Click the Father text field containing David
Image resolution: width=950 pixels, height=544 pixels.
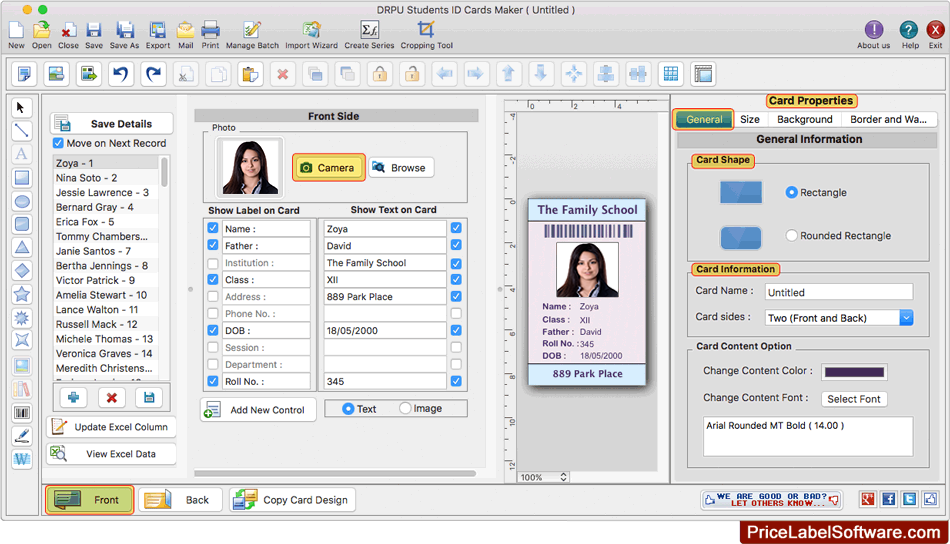point(385,246)
